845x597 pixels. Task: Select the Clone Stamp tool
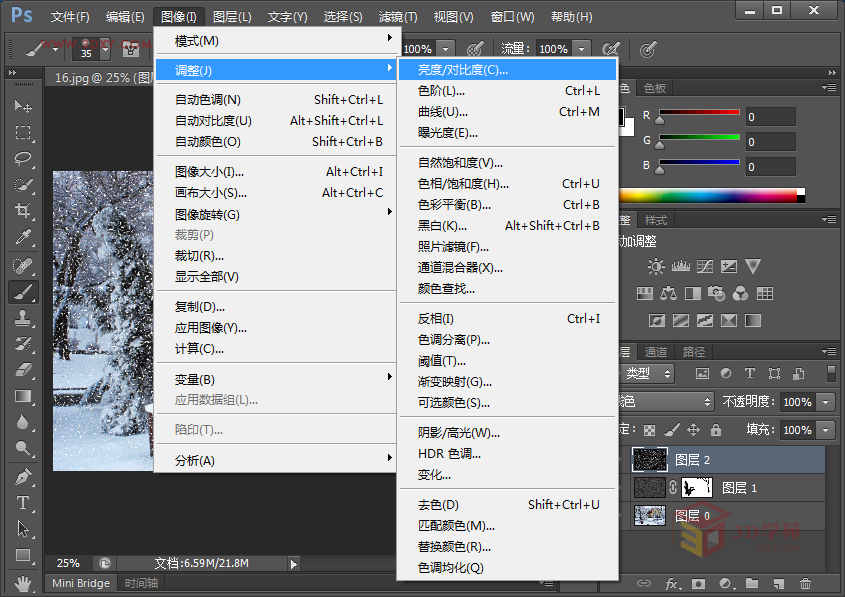click(x=23, y=318)
